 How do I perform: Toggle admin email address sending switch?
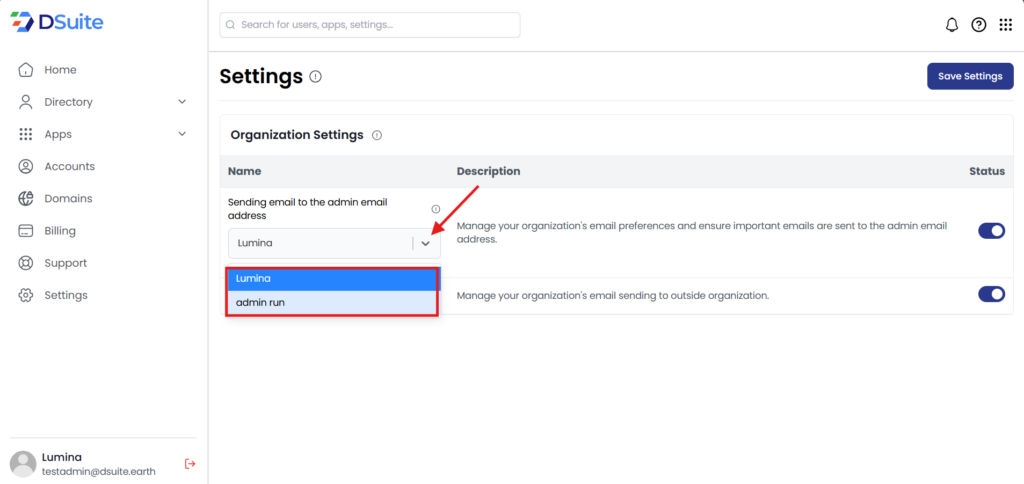click(991, 231)
